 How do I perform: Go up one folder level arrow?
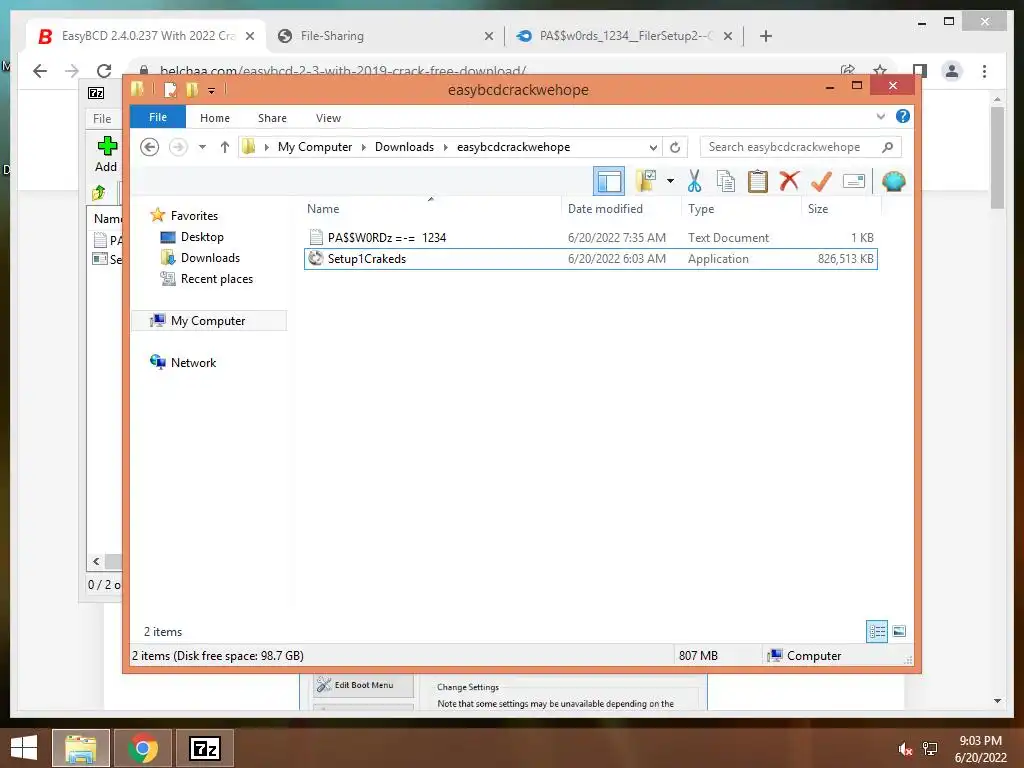[x=225, y=147]
